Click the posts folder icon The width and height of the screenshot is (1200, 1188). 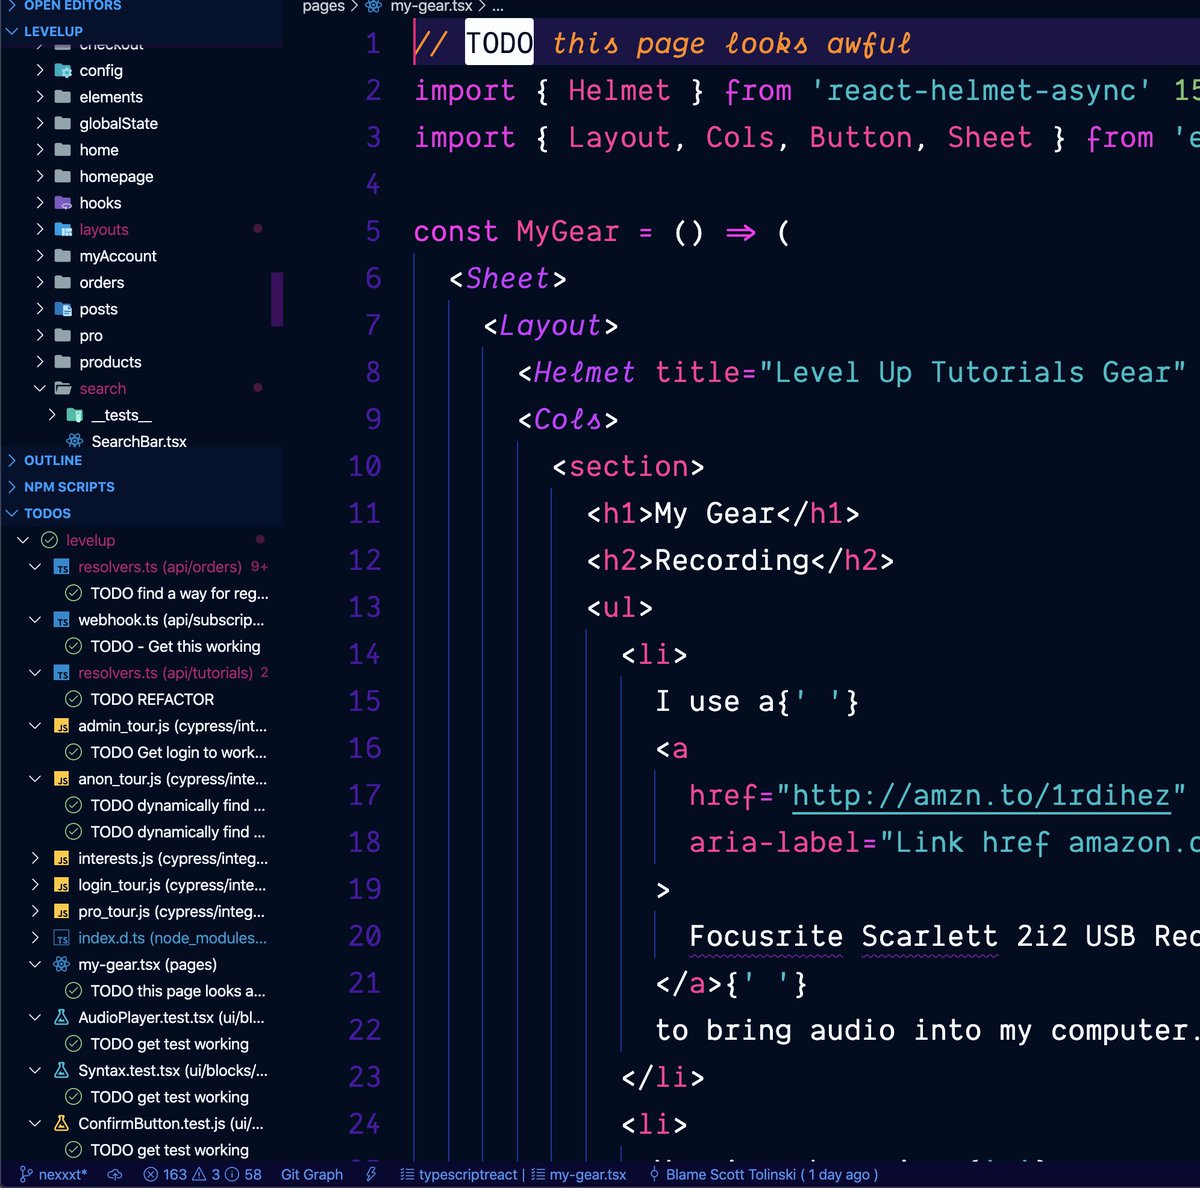point(63,309)
